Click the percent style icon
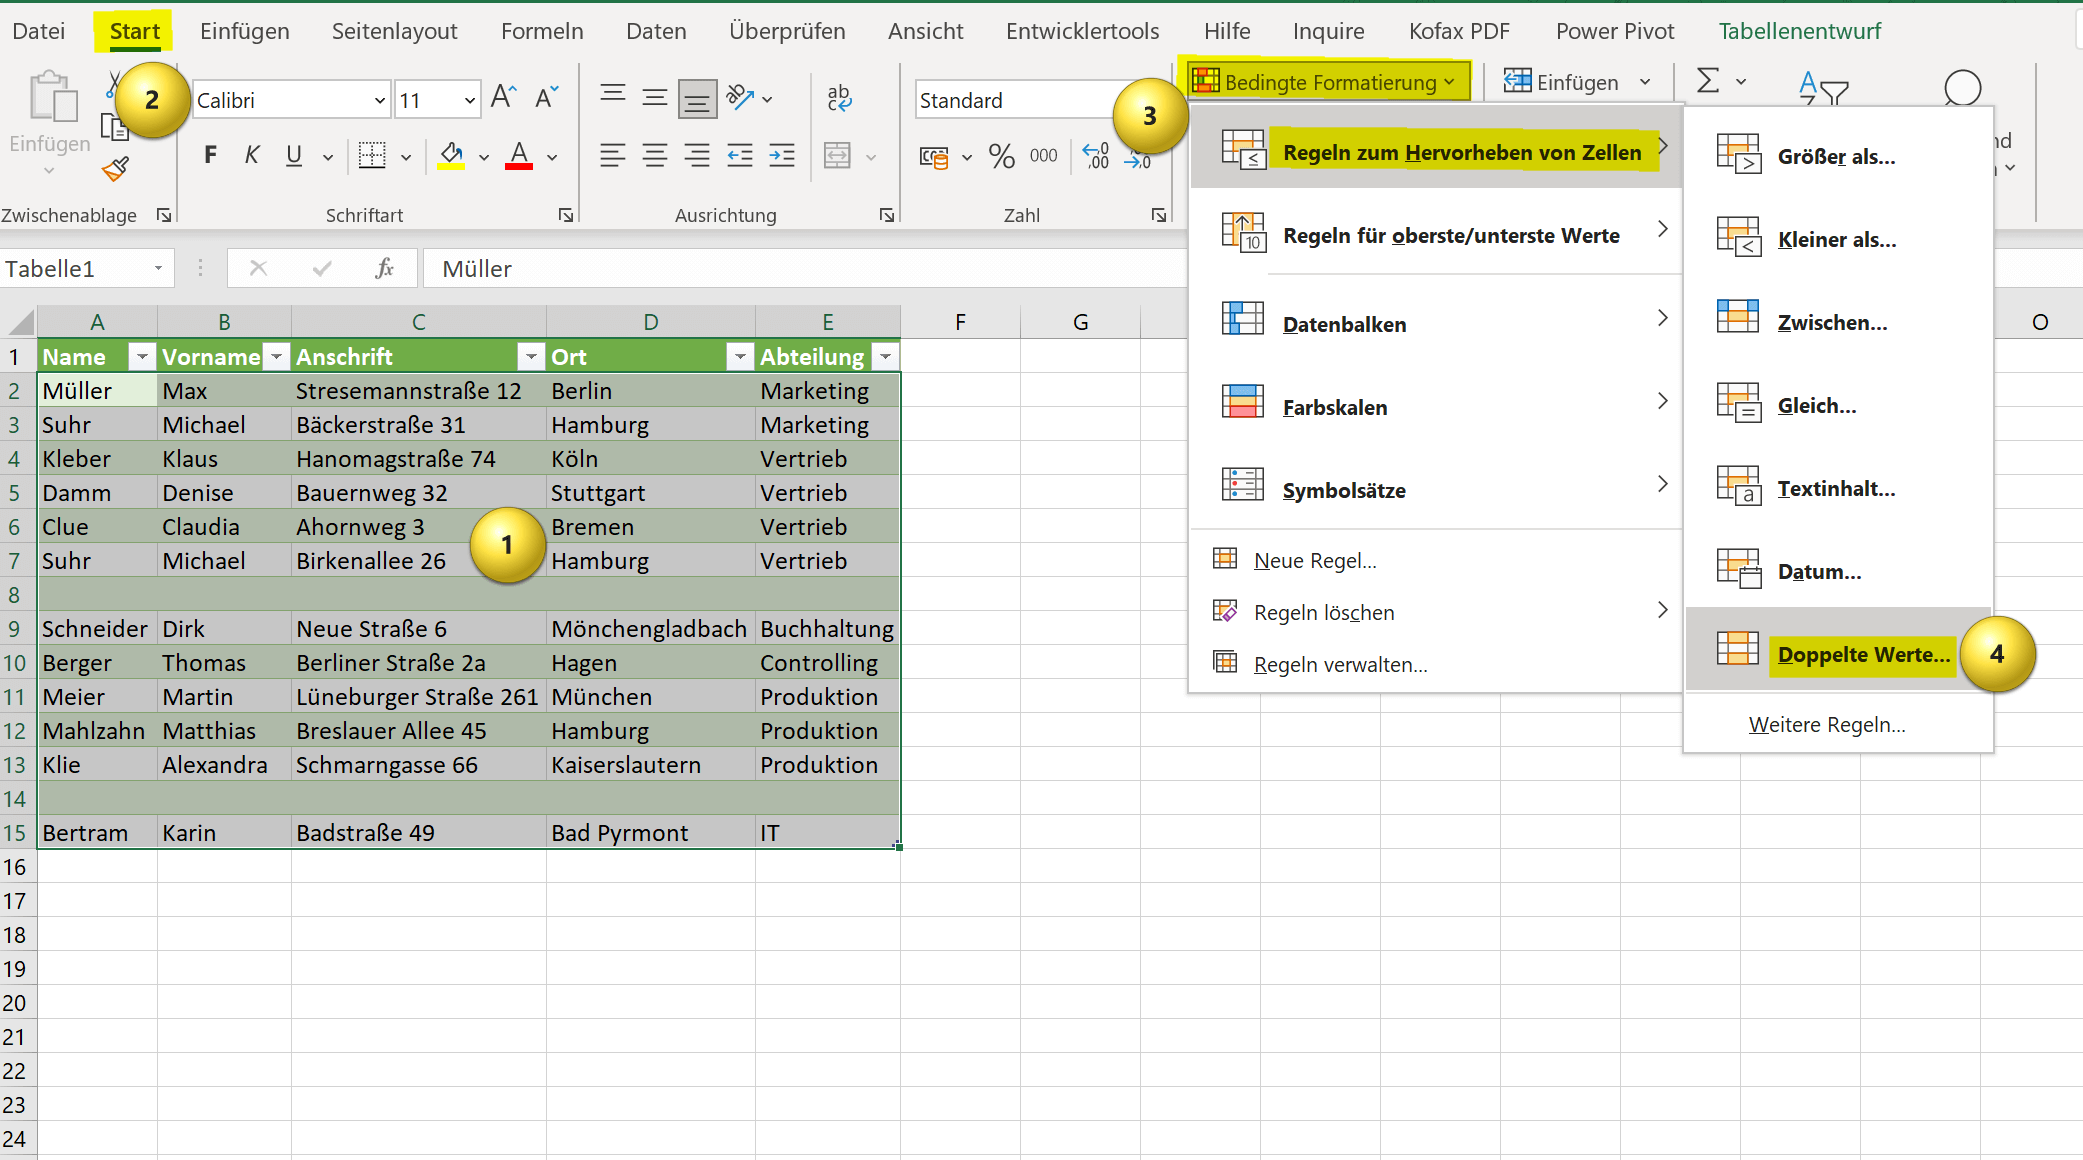The image size is (2083, 1160). click(1001, 155)
